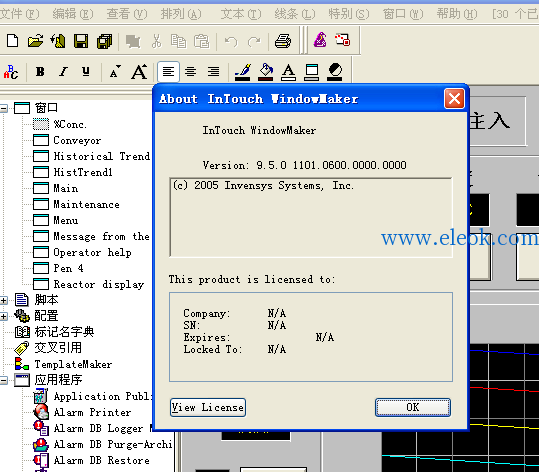Confirm About dialog with OK
The height and width of the screenshot is (472, 539).
click(413, 407)
